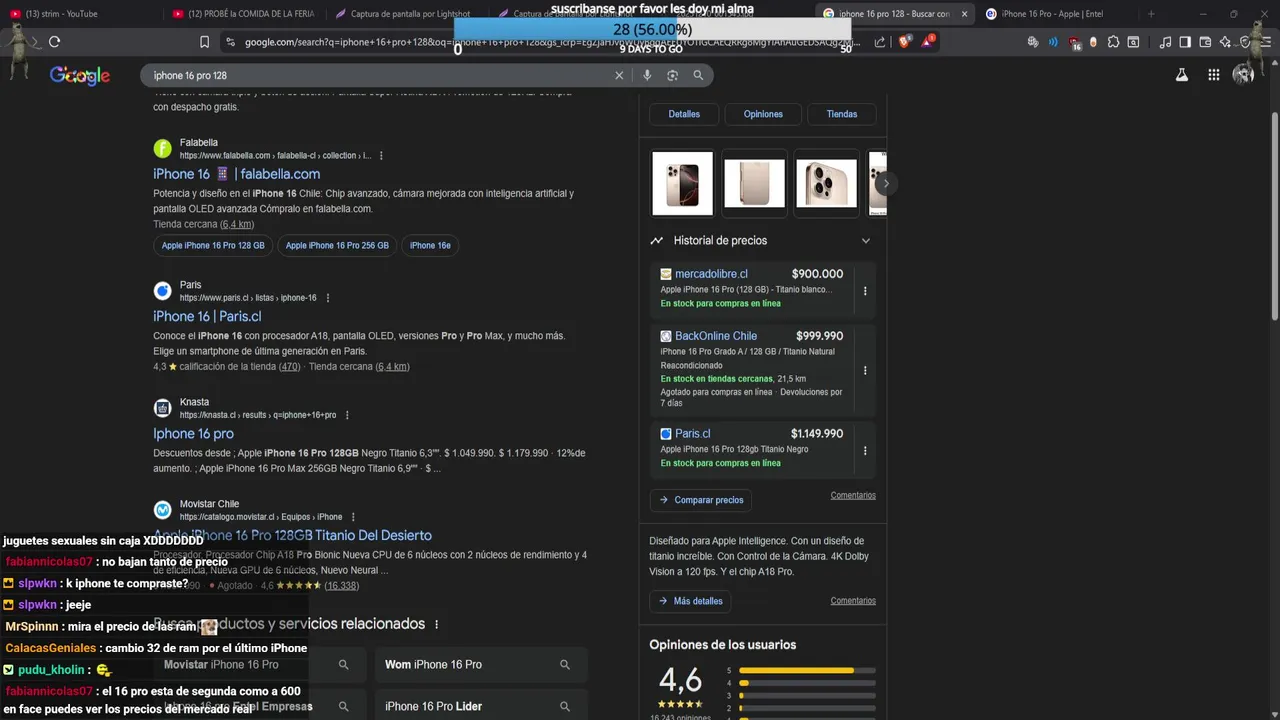Image resolution: width=1280 pixels, height=720 pixels.
Task: Click the 'Más detalles' button
Action: pos(690,601)
